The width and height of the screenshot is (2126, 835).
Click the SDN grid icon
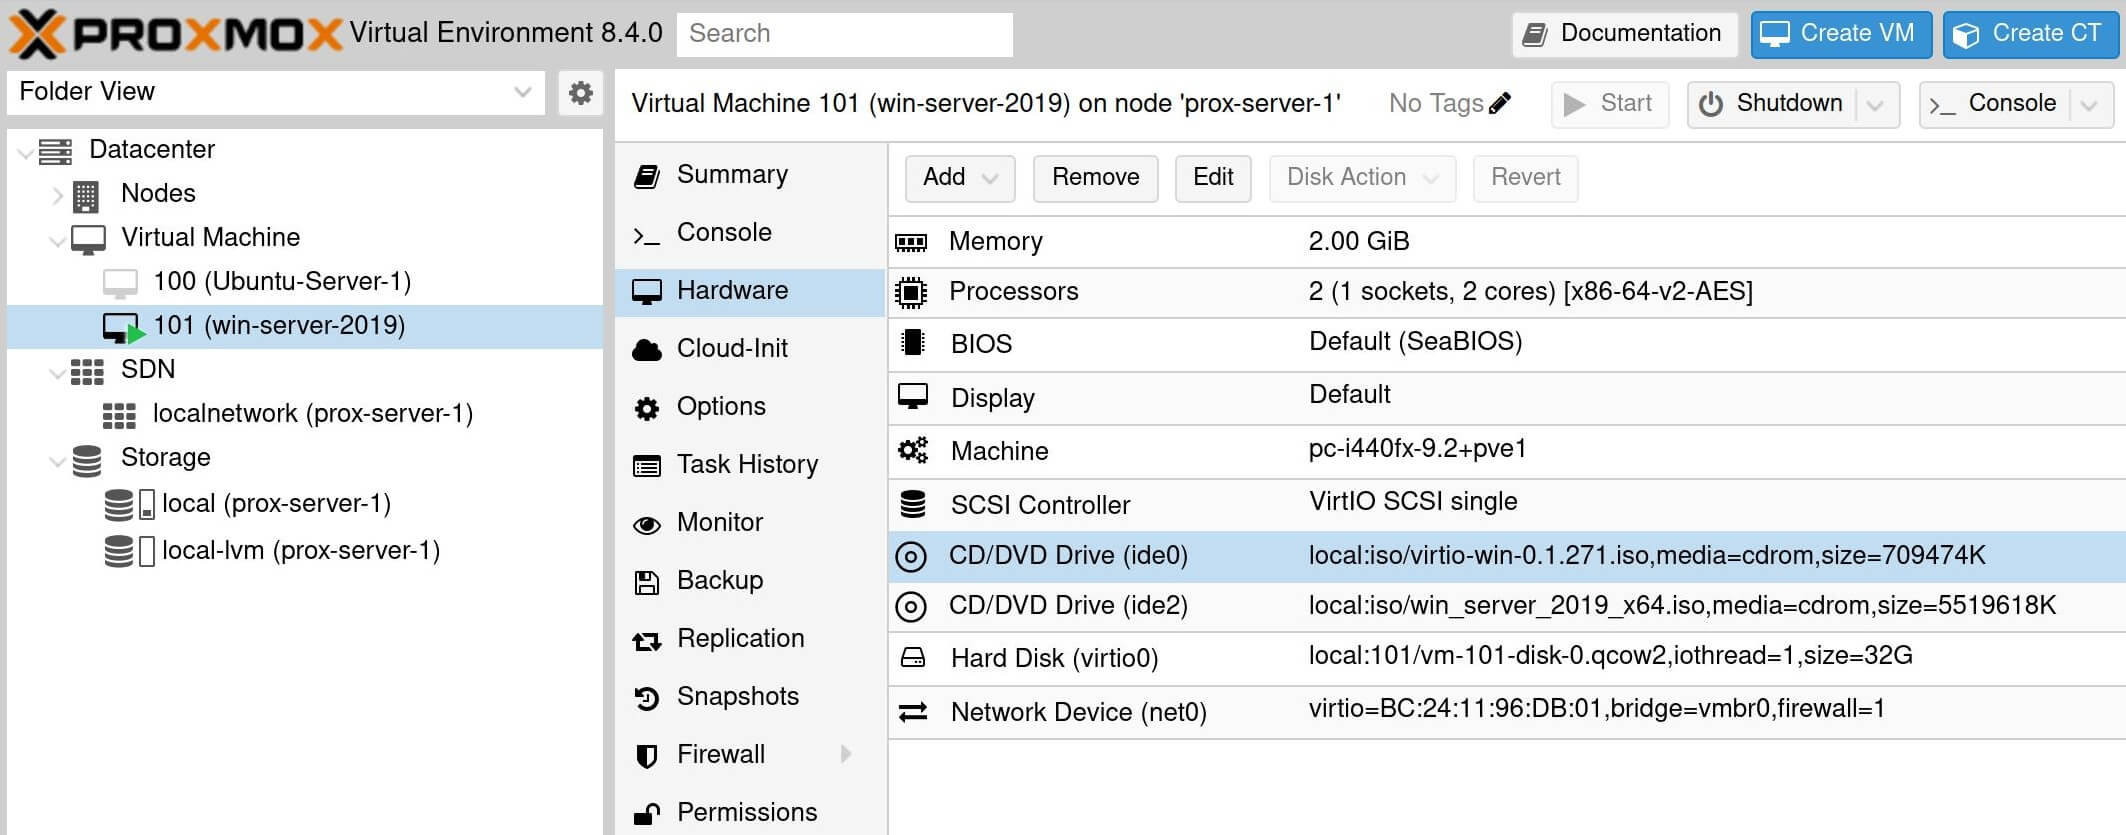click(87, 372)
